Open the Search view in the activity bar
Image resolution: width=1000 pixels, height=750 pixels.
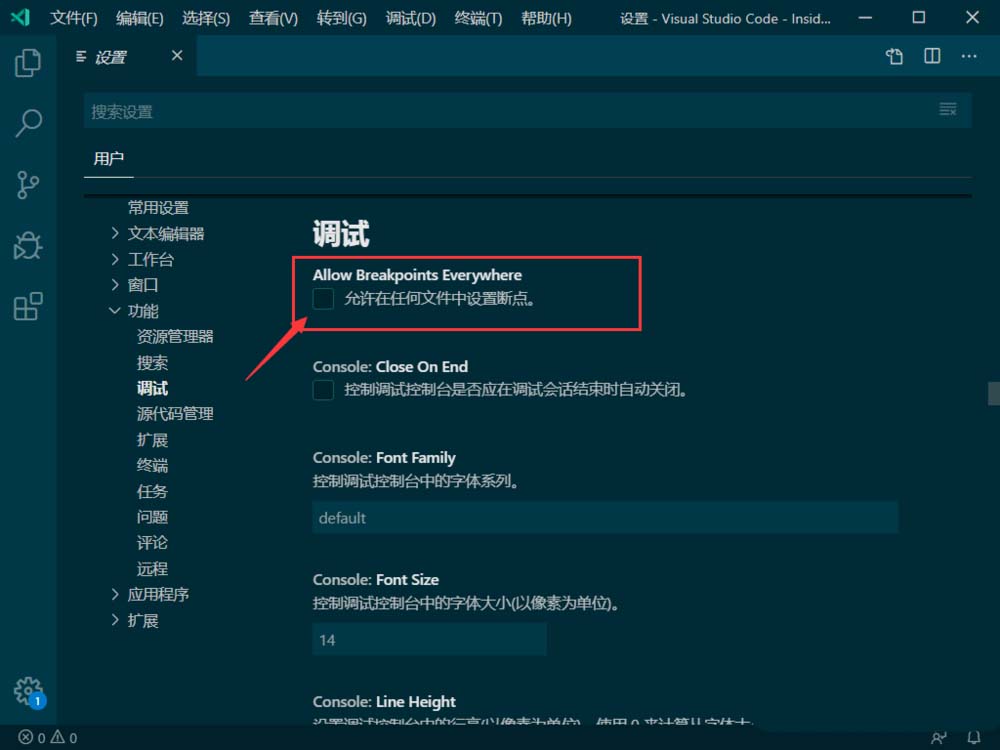[x=28, y=123]
